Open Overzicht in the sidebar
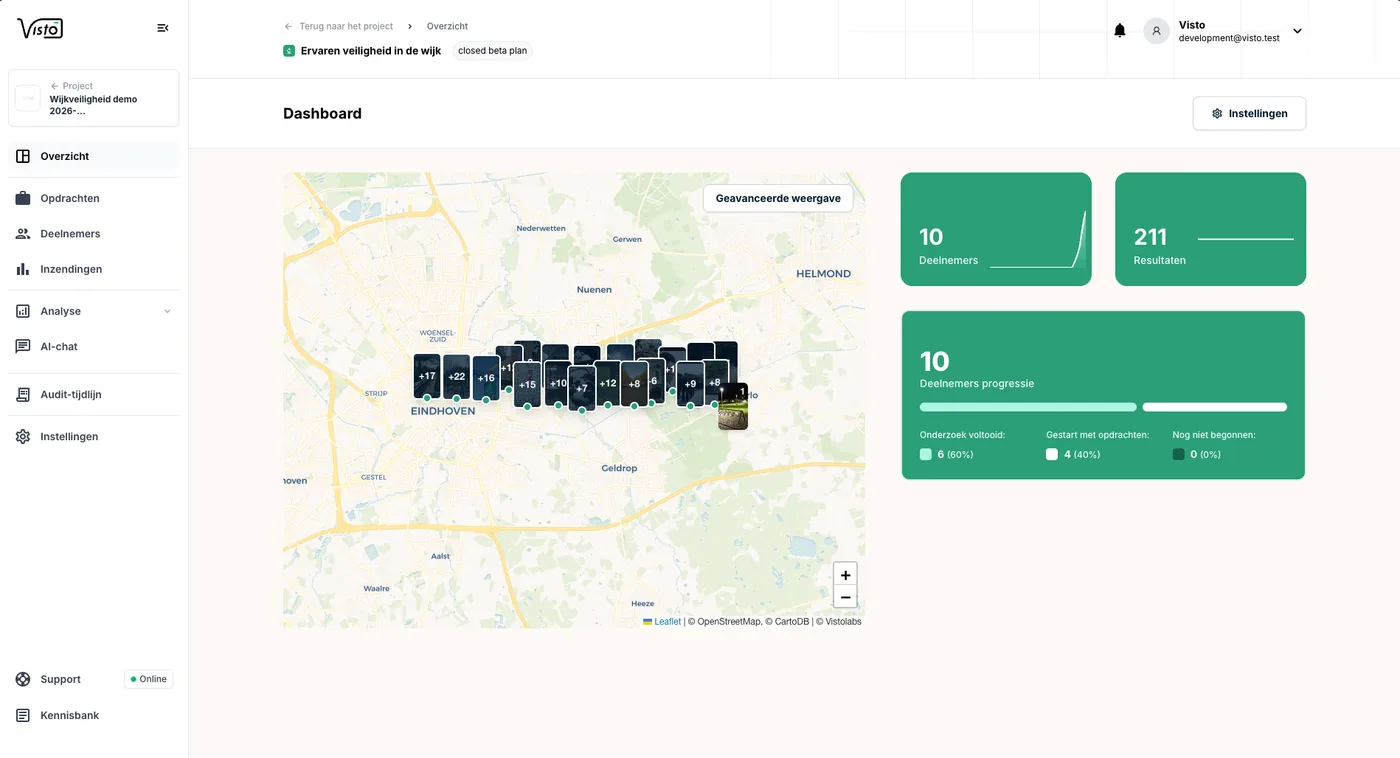 (x=94, y=156)
